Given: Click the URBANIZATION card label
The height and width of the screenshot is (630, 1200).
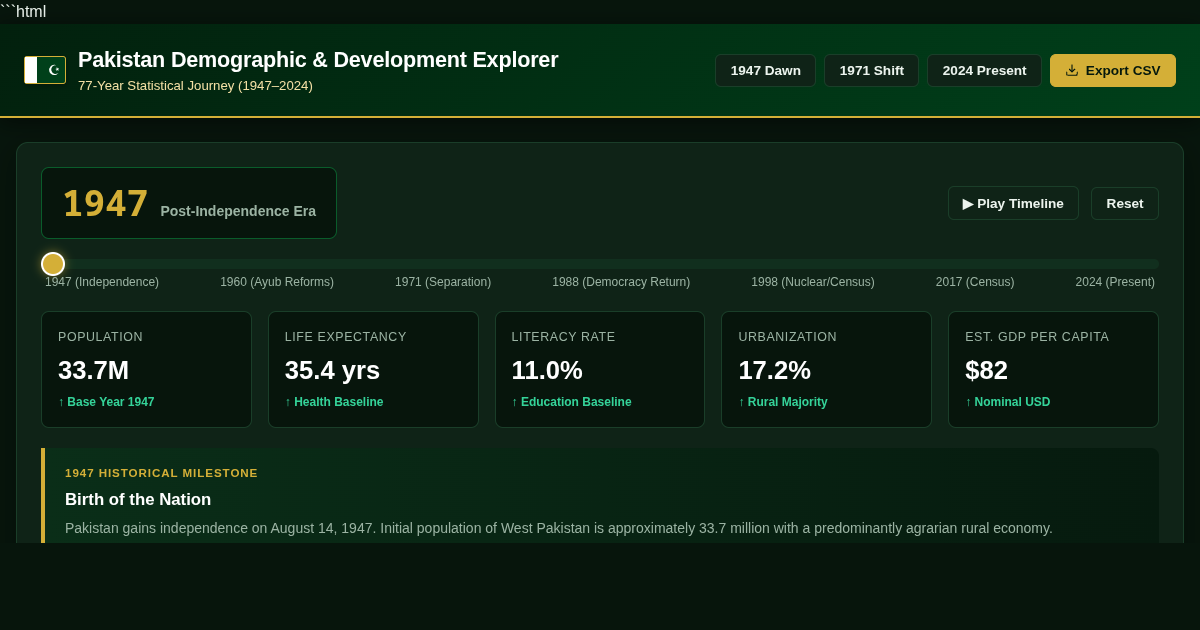Looking at the screenshot, I should tap(787, 337).
